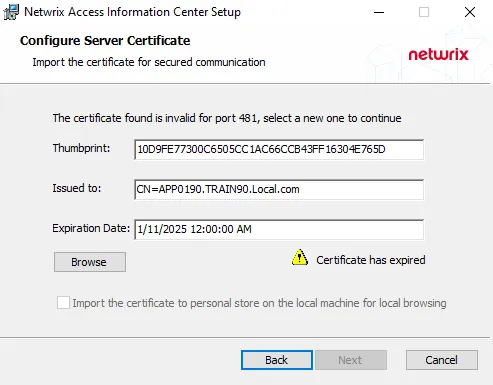Select the Issued to field
The width and height of the screenshot is (493, 385).
(279, 189)
